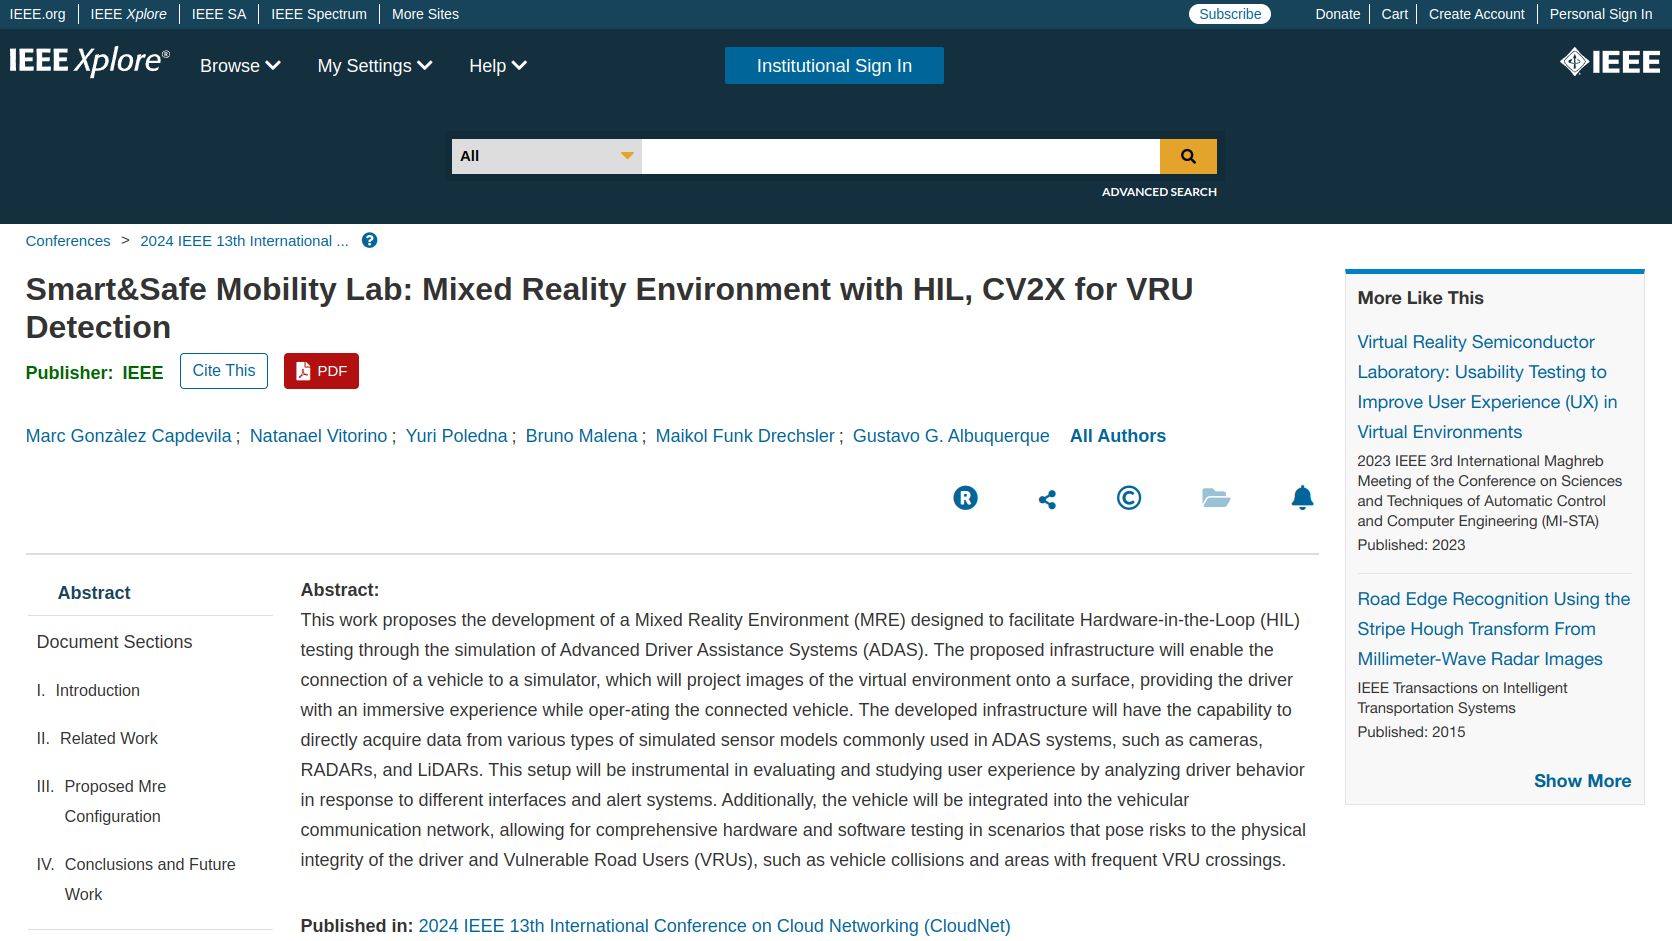Click the Cite This button
Screen dimensions: 1672x941
224,371
